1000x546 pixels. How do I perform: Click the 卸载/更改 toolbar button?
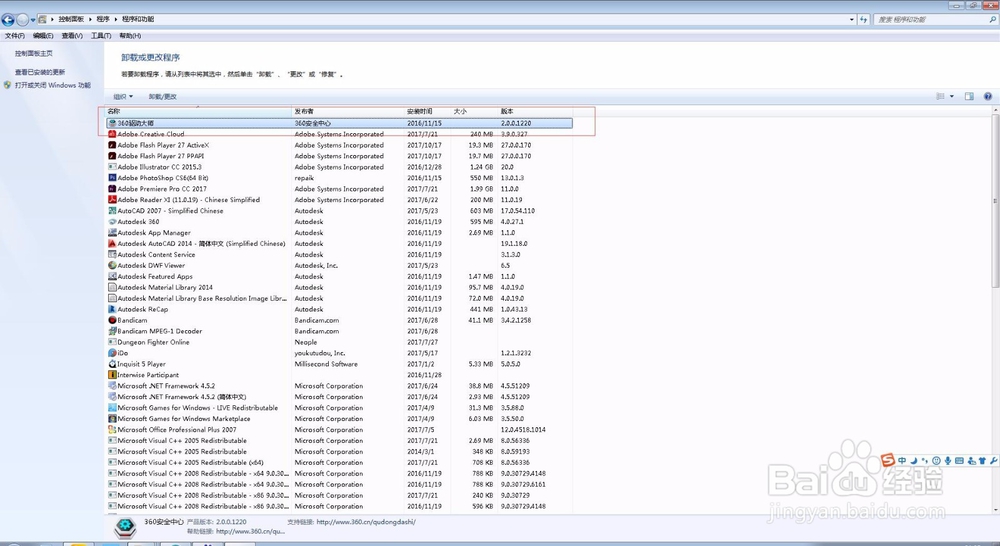(163, 97)
